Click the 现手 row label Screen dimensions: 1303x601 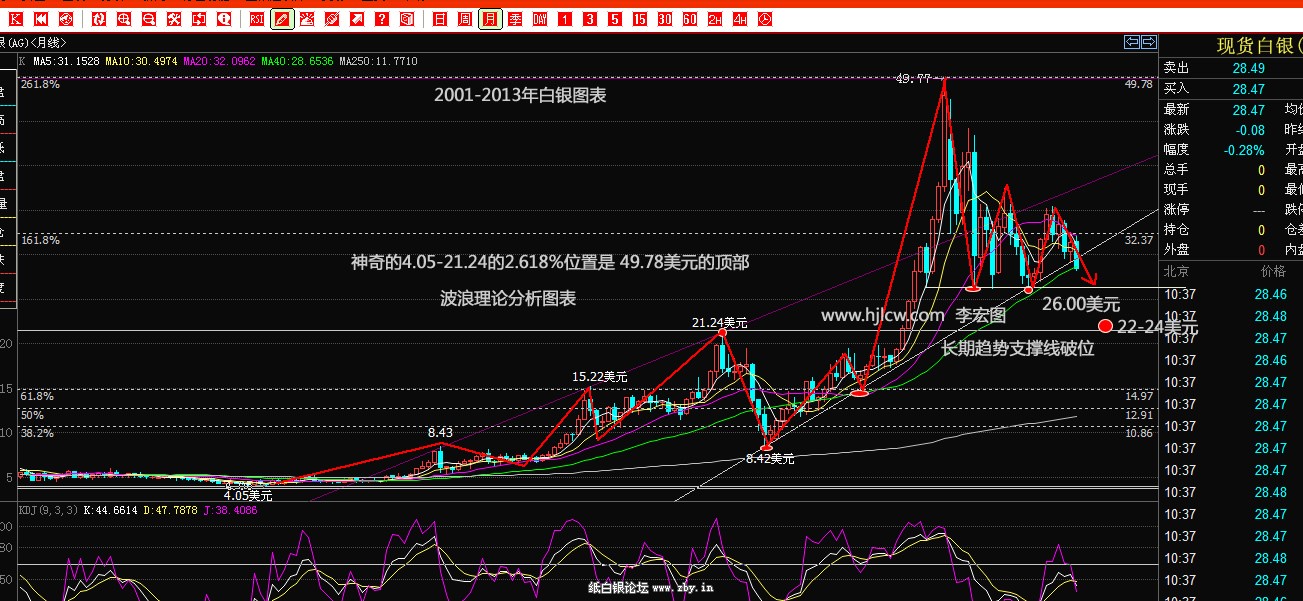1176,190
